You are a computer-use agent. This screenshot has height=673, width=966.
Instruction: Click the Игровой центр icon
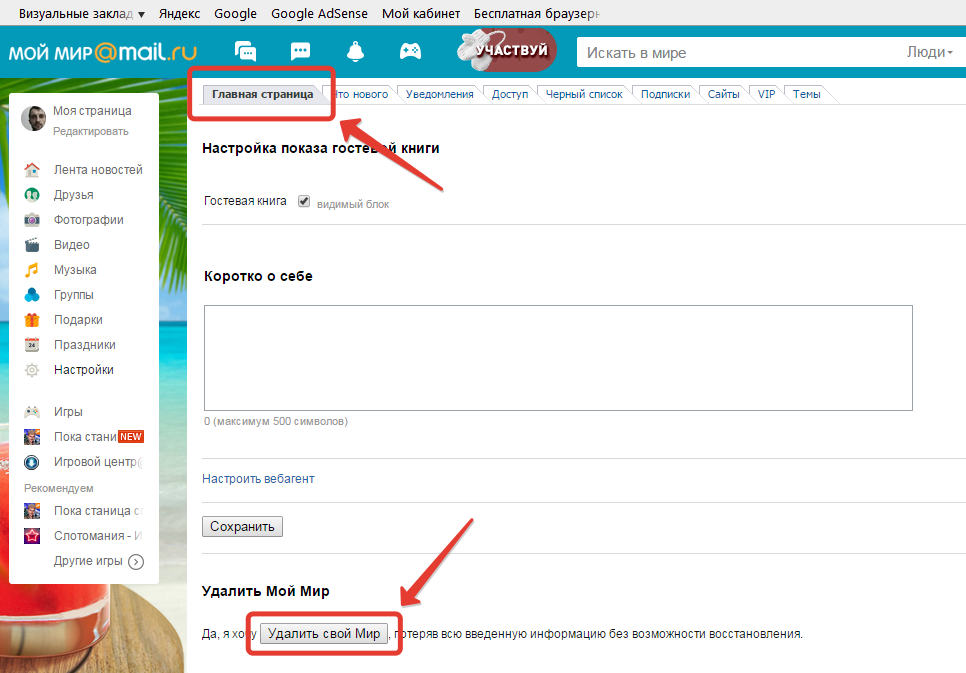(x=32, y=462)
